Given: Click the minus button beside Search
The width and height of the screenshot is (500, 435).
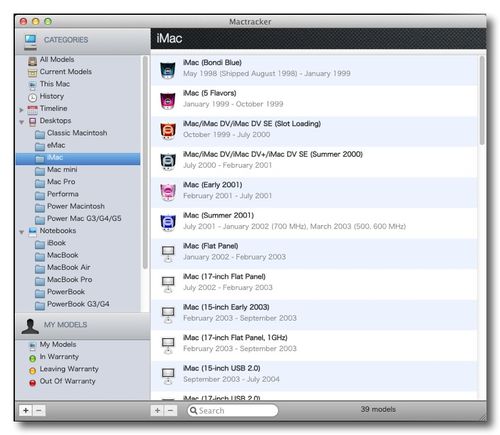Looking at the screenshot, I should click(170, 410).
